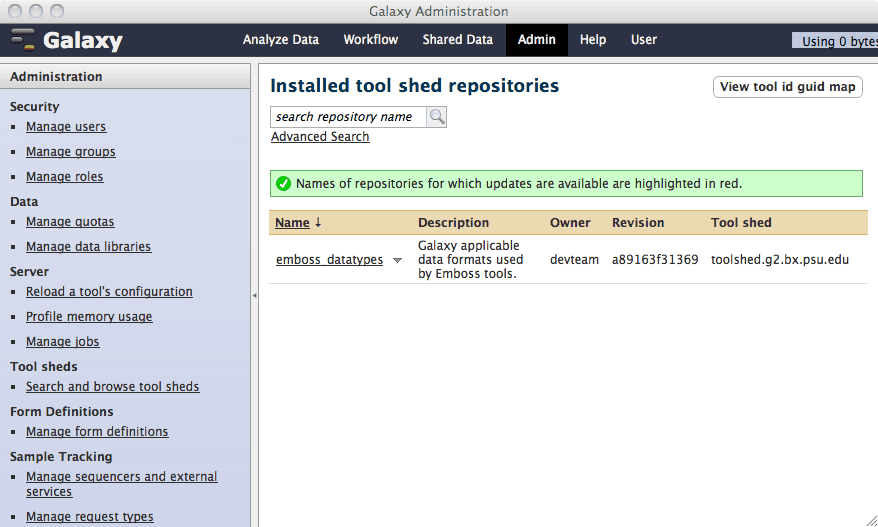Open the Advanced Search link

click(320, 137)
